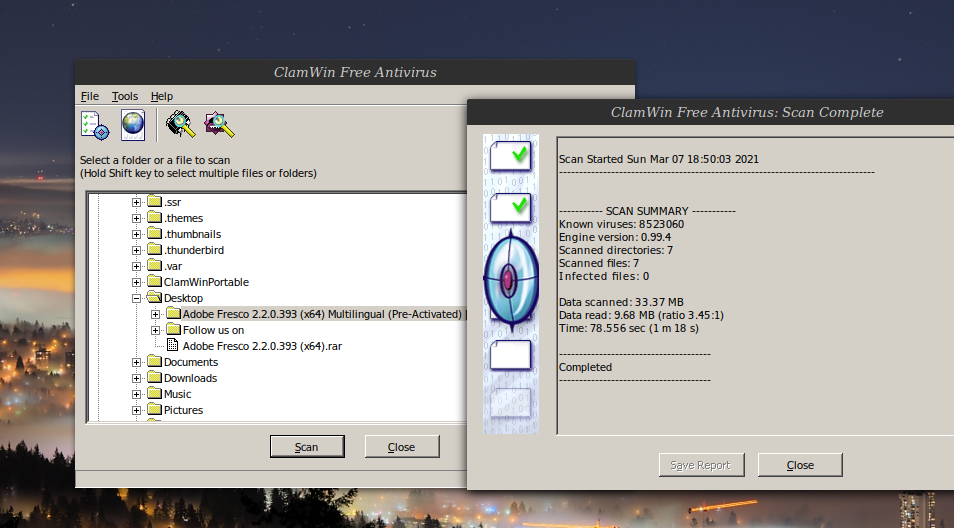Open the File menu
This screenshot has height=528, width=954.
(x=89, y=96)
